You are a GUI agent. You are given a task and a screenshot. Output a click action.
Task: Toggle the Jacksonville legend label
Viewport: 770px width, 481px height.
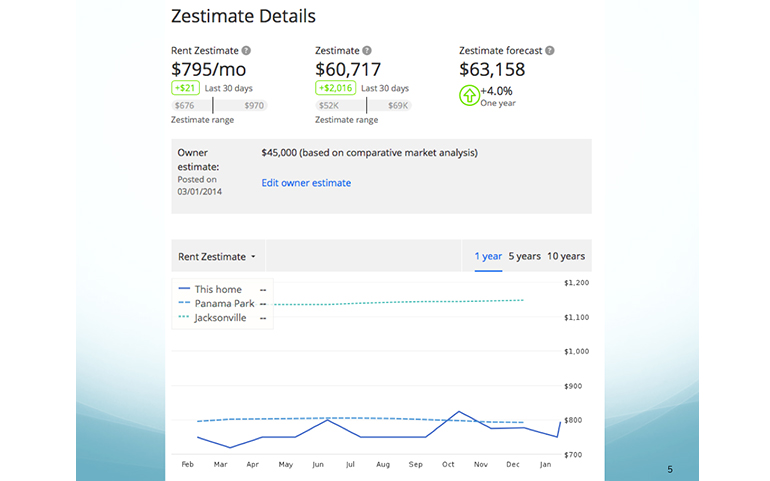pos(220,318)
